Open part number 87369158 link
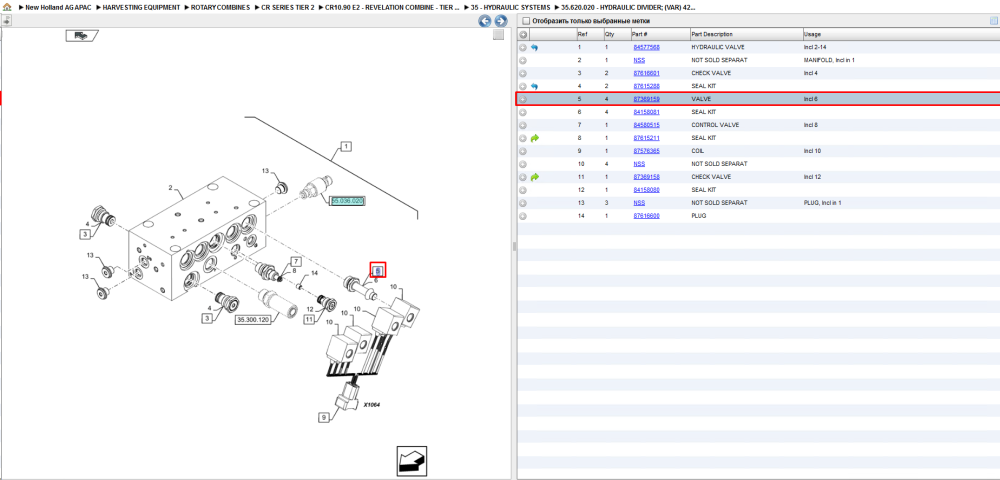 tap(646, 177)
